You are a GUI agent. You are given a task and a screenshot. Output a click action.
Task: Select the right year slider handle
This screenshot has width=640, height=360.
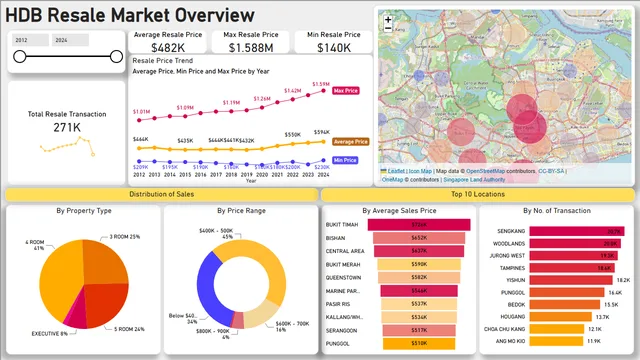(x=116, y=56)
